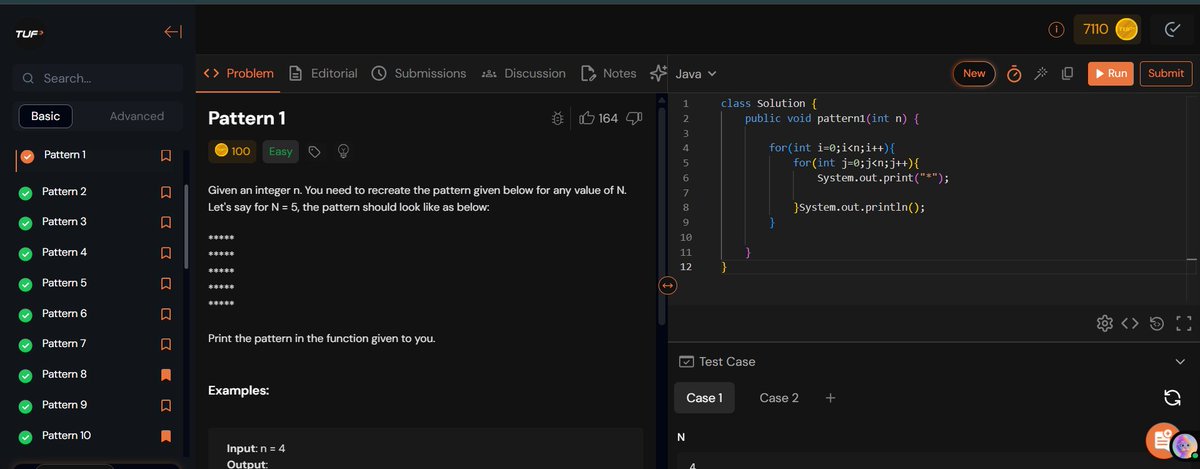Open the info icon near coins

point(1055,30)
